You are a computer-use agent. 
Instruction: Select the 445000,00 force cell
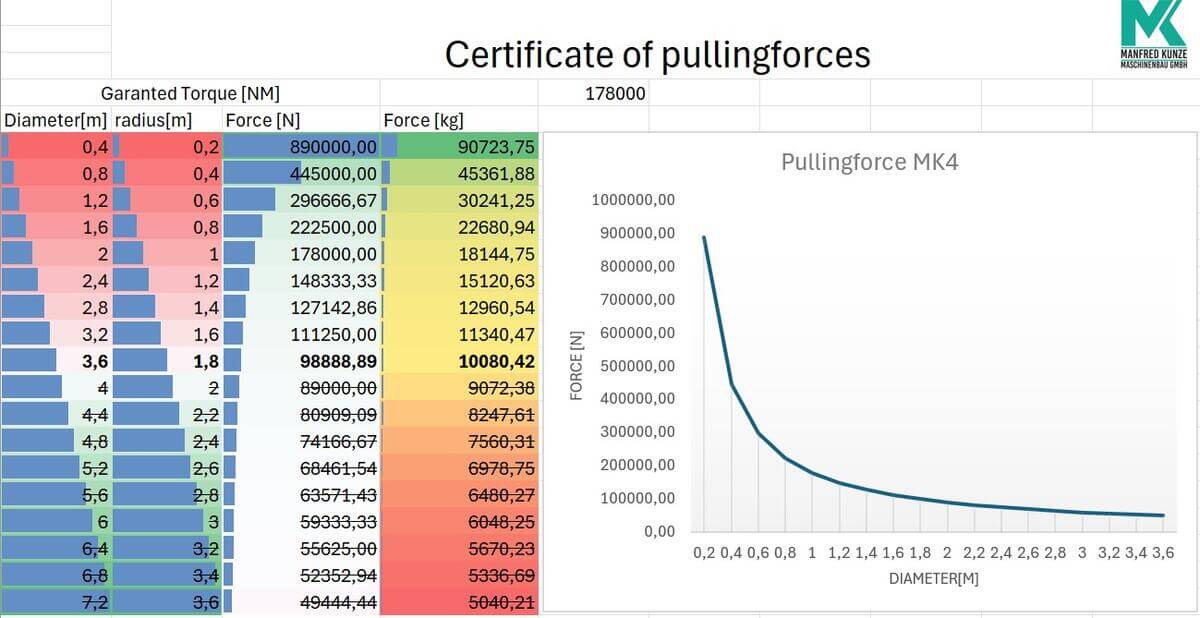point(301,173)
